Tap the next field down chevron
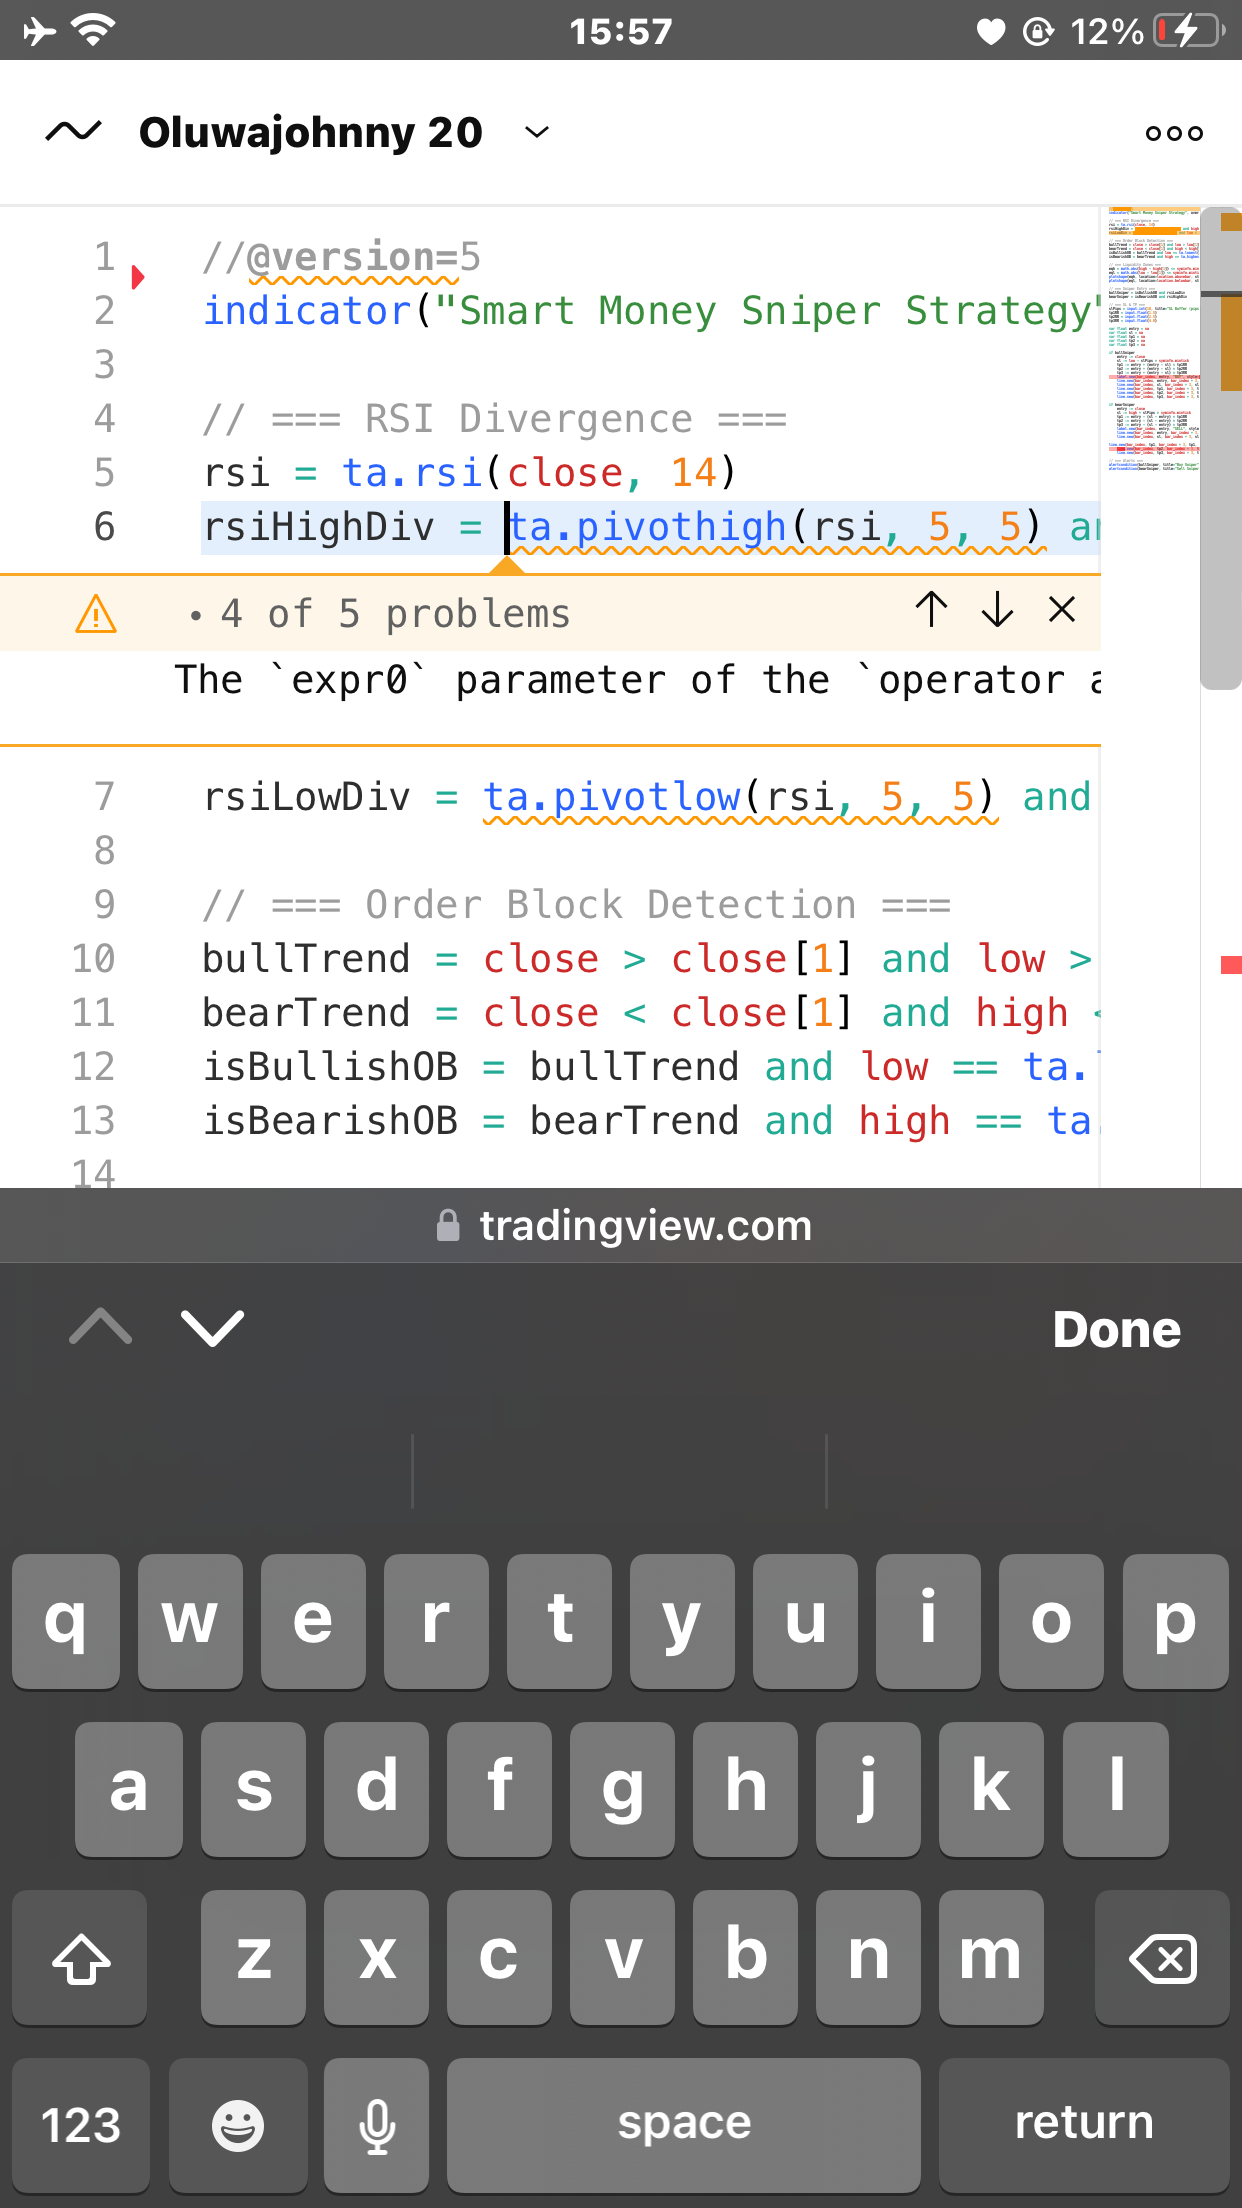The width and height of the screenshot is (1242, 2208). [212, 1328]
